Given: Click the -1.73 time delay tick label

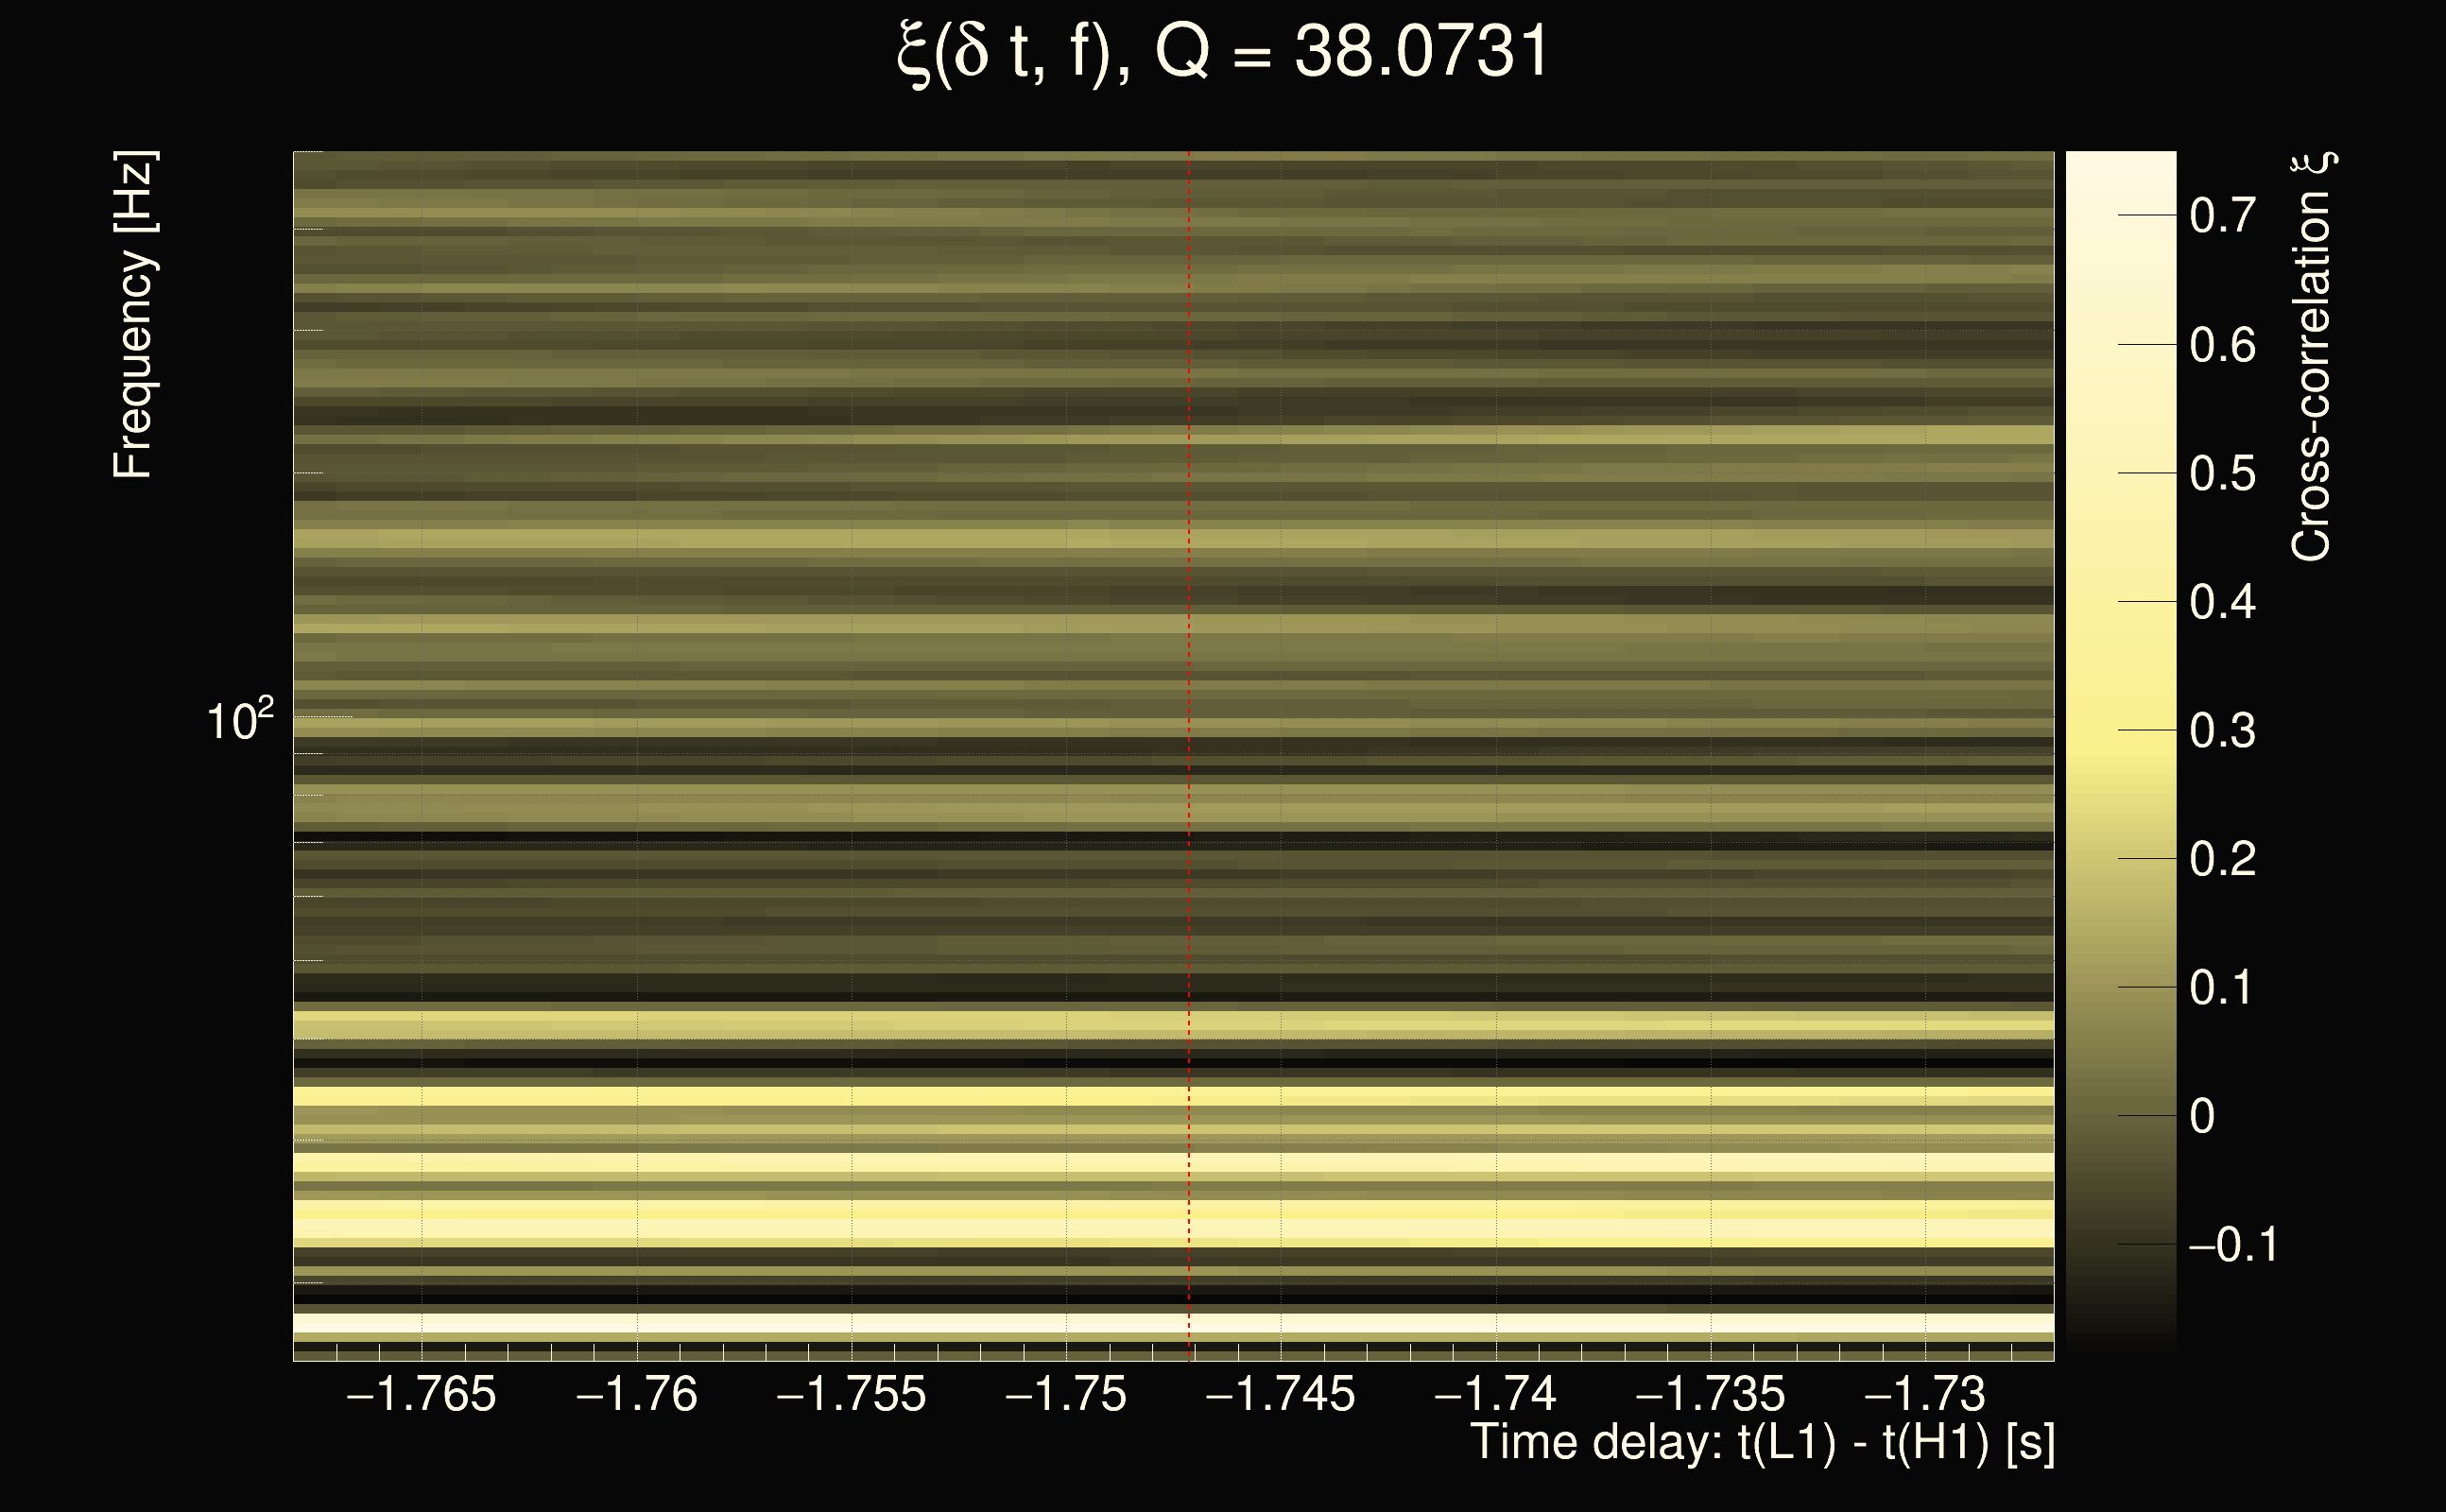Looking at the screenshot, I should pyautogui.click(x=1924, y=1394).
